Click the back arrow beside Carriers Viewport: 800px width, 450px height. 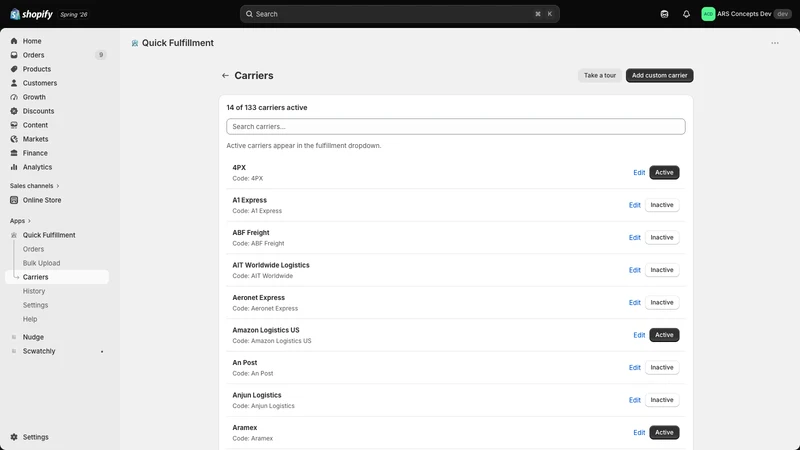(225, 76)
